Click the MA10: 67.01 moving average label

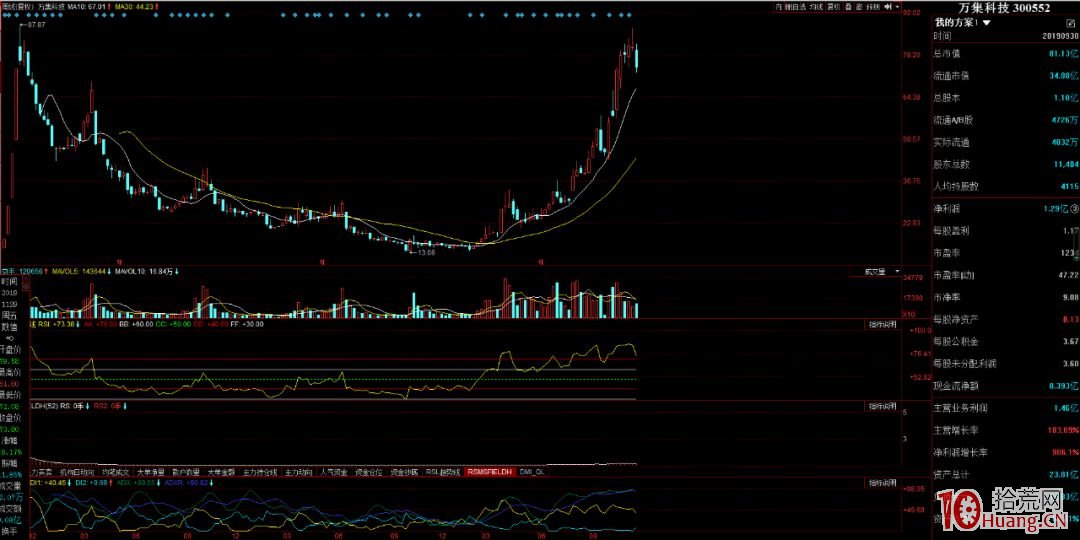[86, 7]
